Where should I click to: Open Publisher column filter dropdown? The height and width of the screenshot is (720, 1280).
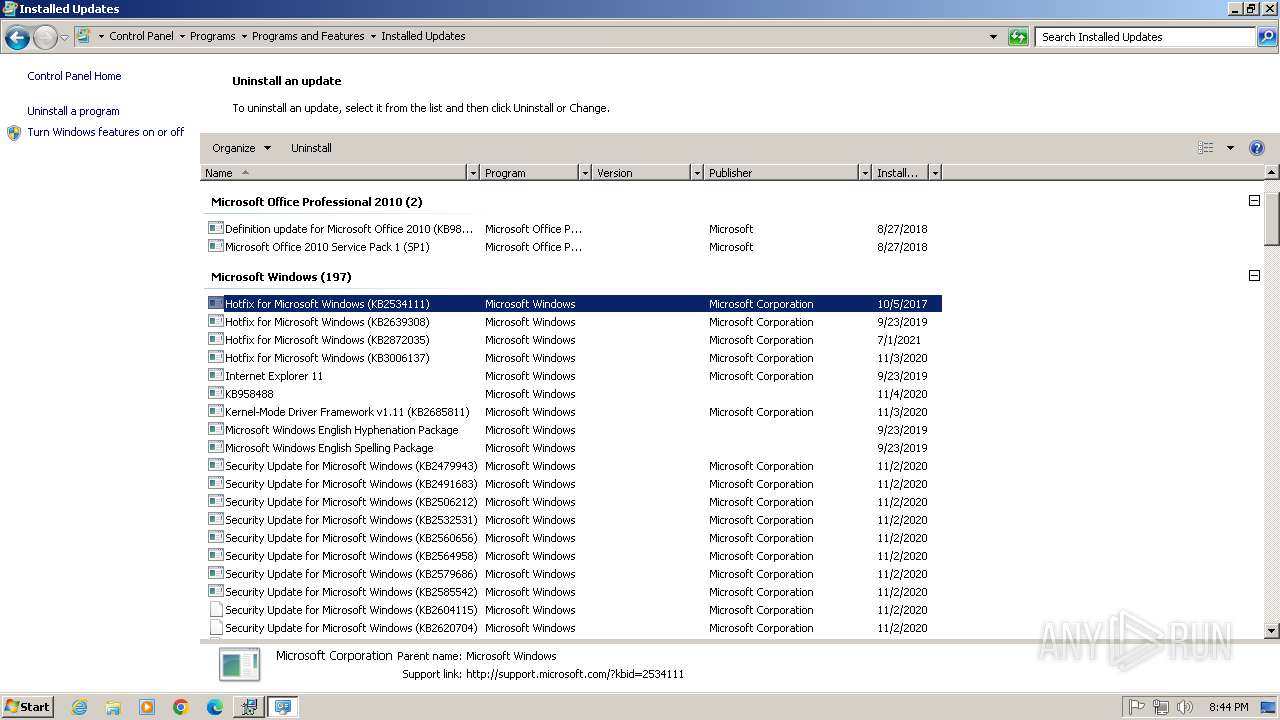coord(865,173)
